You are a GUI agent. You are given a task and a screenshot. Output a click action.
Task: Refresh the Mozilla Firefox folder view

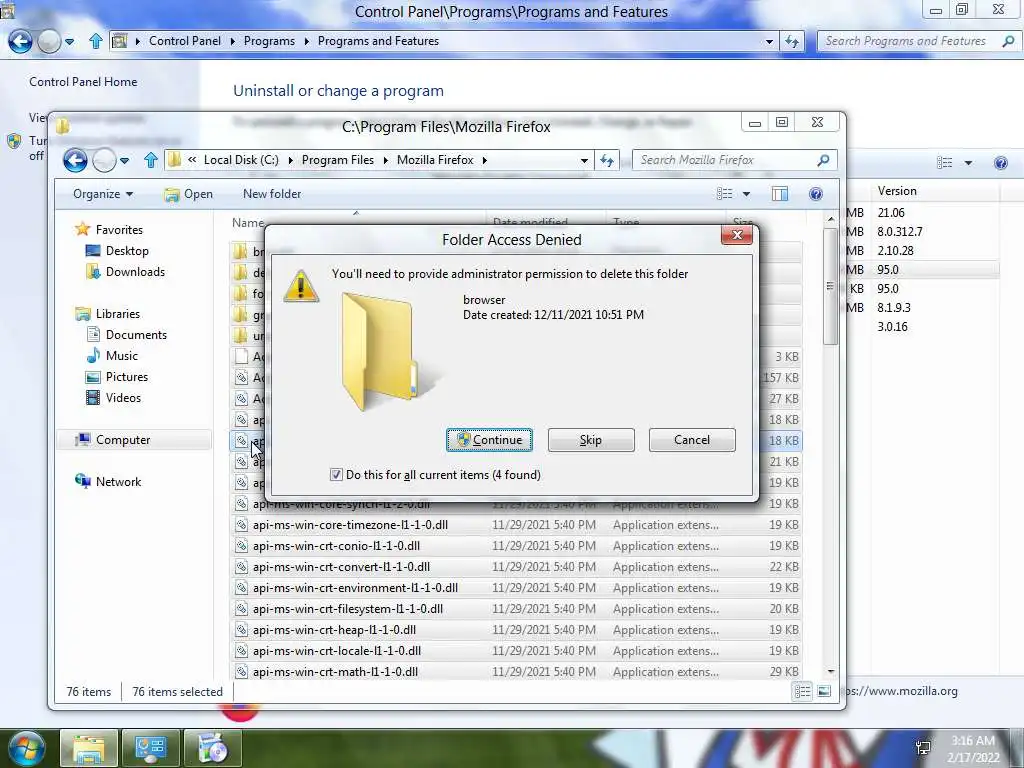tap(607, 160)
